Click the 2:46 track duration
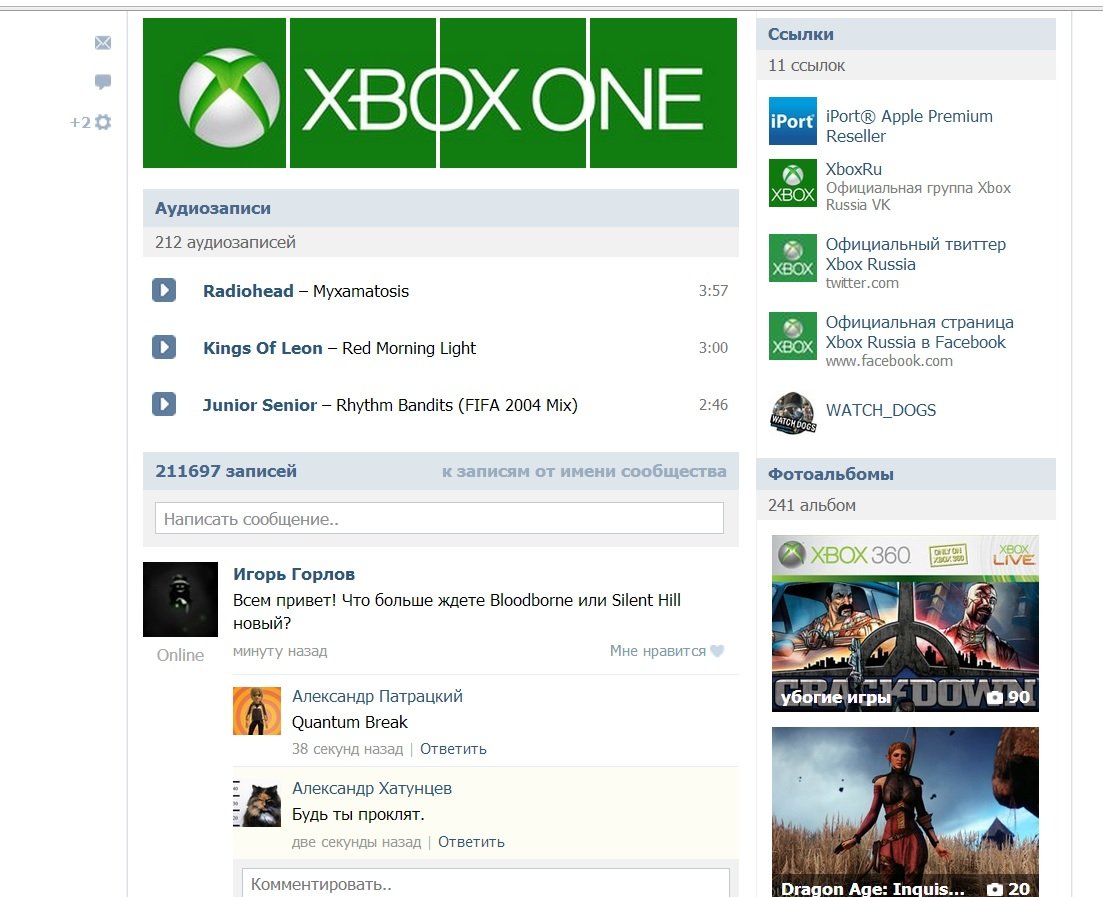1103x897 pixels. (713, 405)
